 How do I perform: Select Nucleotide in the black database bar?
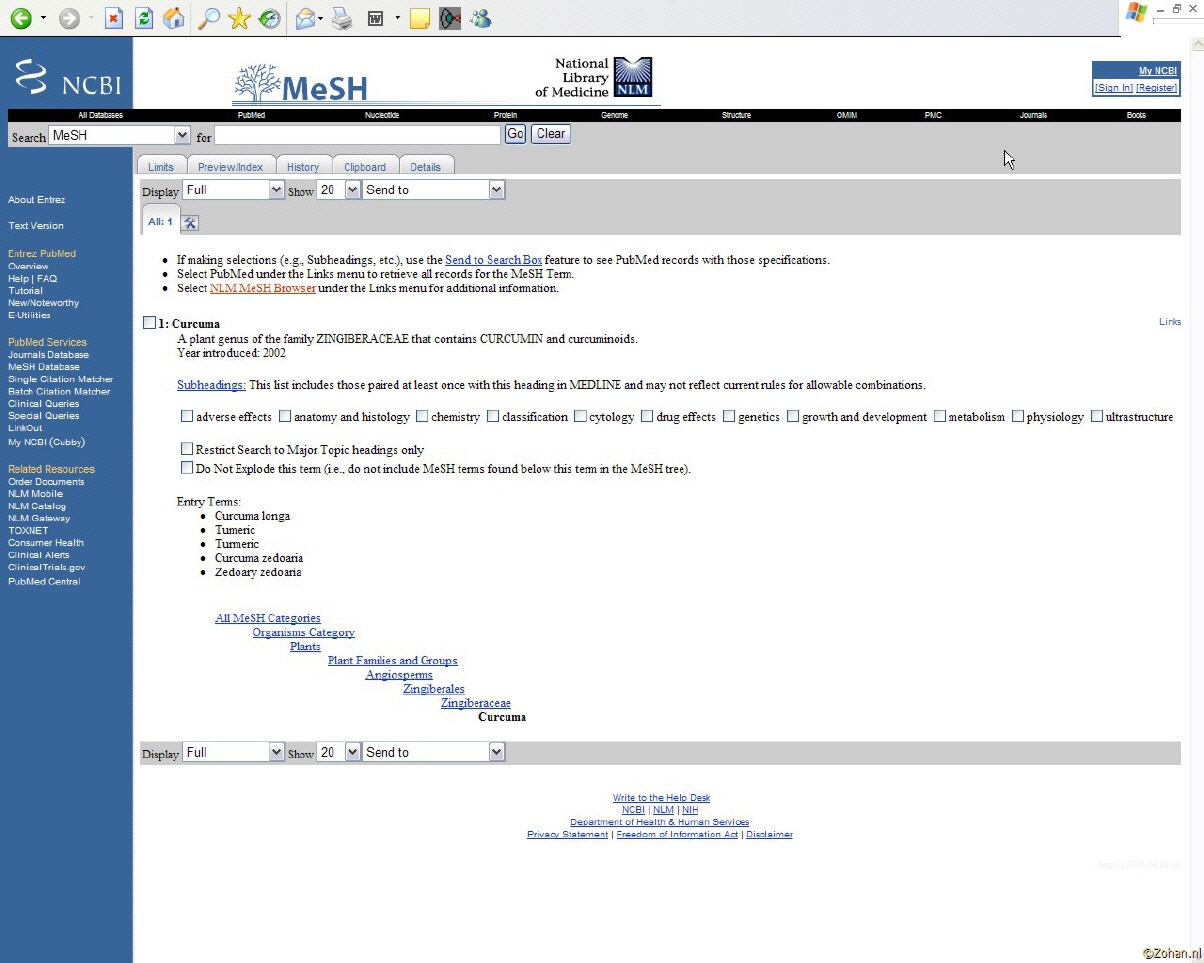(382, 115)
